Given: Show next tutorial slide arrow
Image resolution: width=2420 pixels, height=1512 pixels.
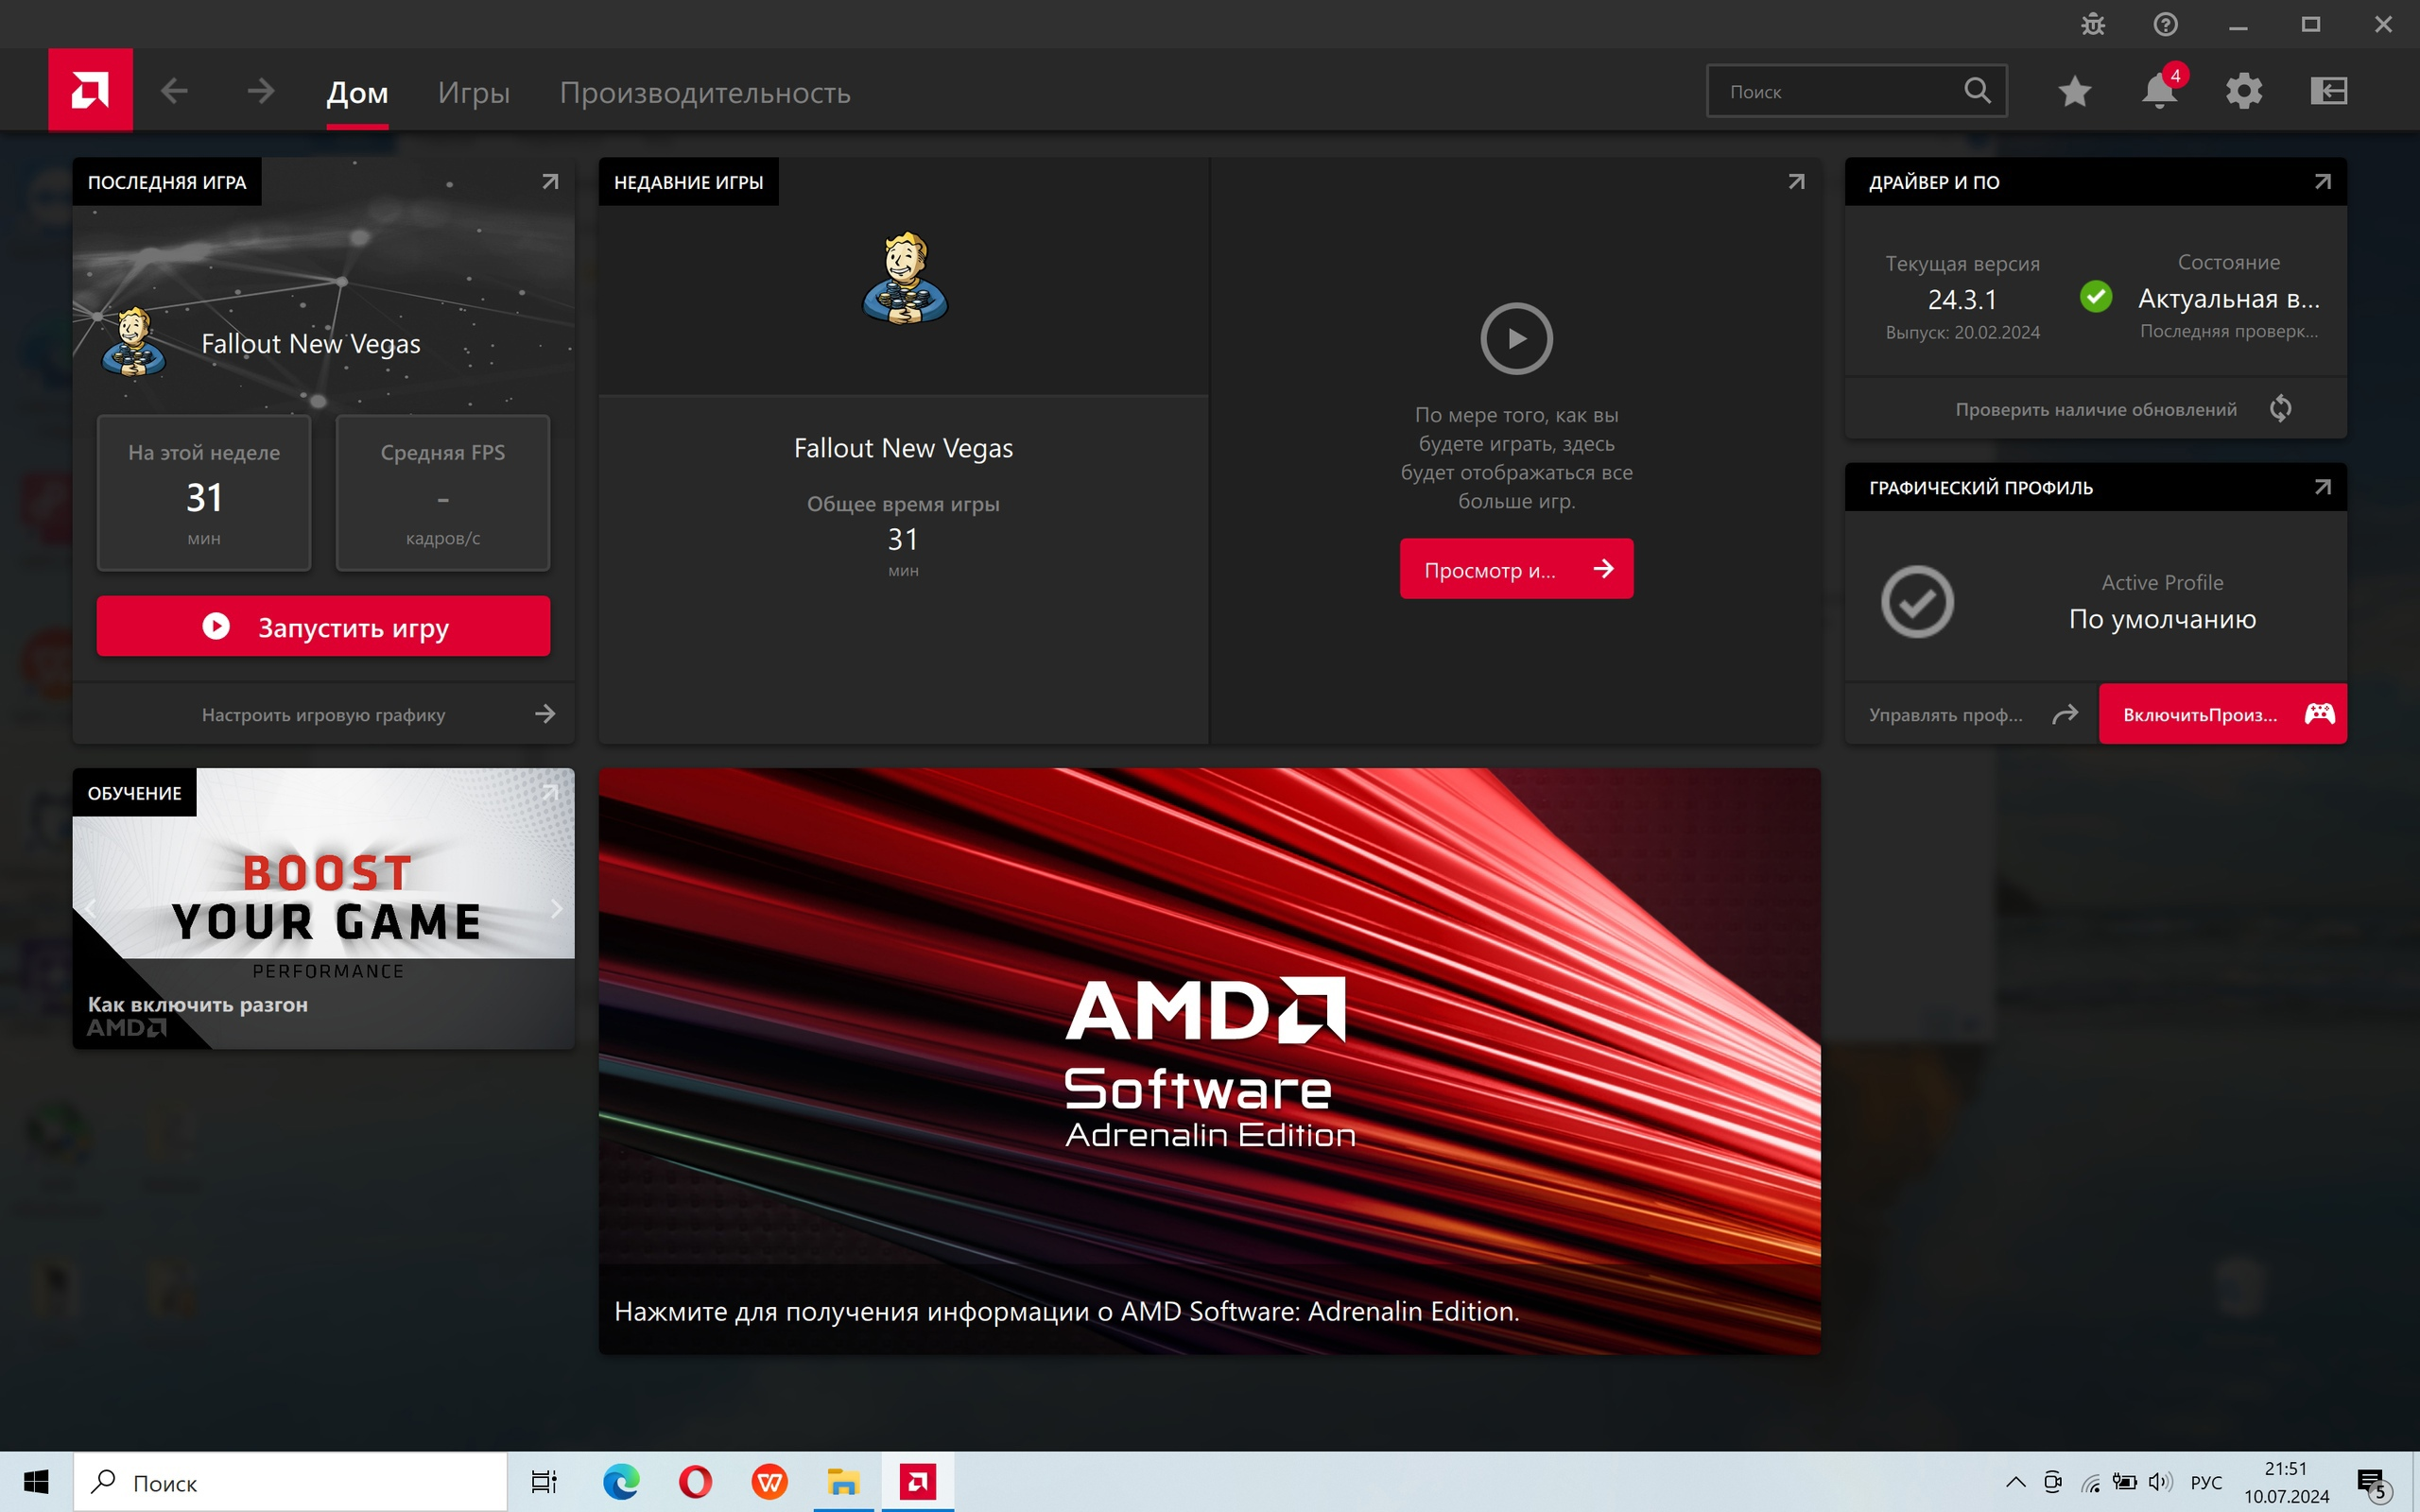Looking at the screenshot, I should pos(557,908).
